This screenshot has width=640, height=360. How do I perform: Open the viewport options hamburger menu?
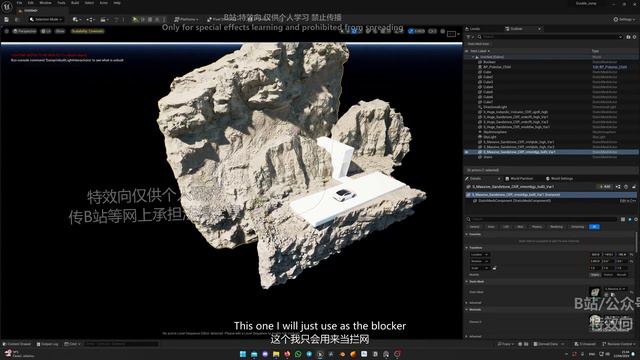coord(7,31)
